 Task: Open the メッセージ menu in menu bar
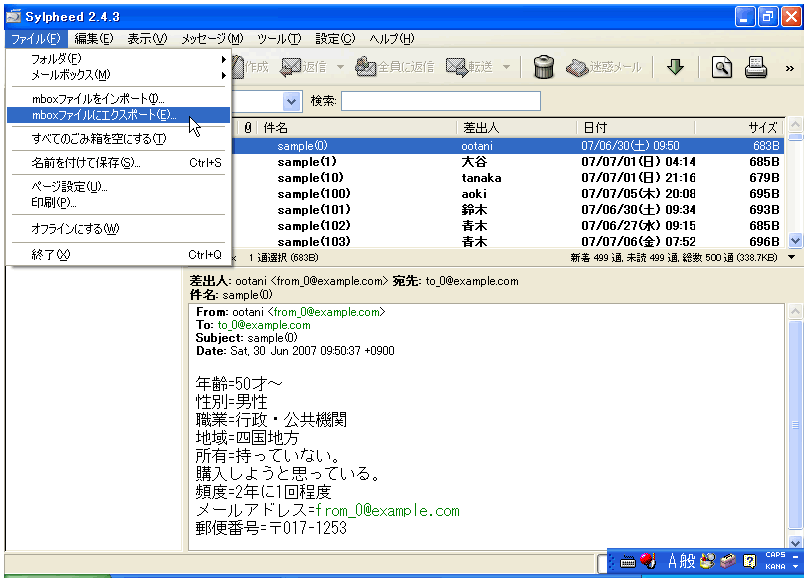[211, 39]
